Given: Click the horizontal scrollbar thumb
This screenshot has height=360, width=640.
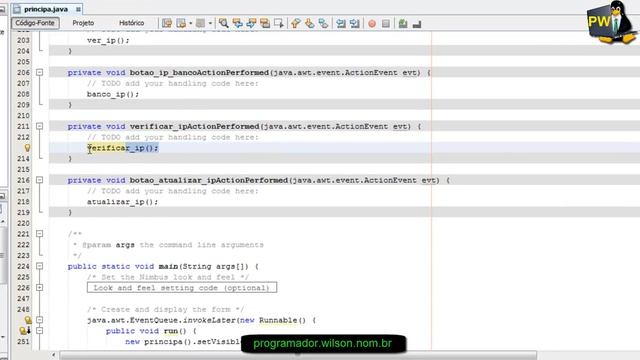Looking at the screenshot, I should point(298,356).
